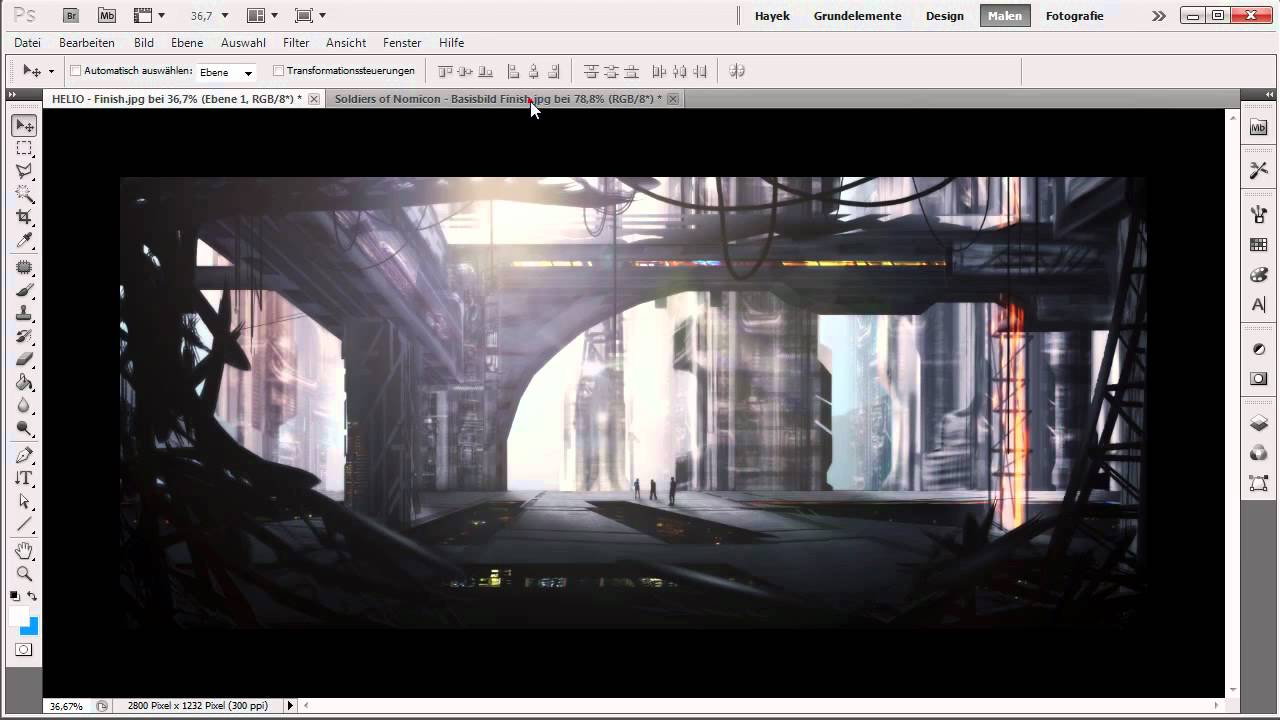This screenshot has height=720, width=1280.
Task: Switch to the Design workspace
Action: click(944, 16)
